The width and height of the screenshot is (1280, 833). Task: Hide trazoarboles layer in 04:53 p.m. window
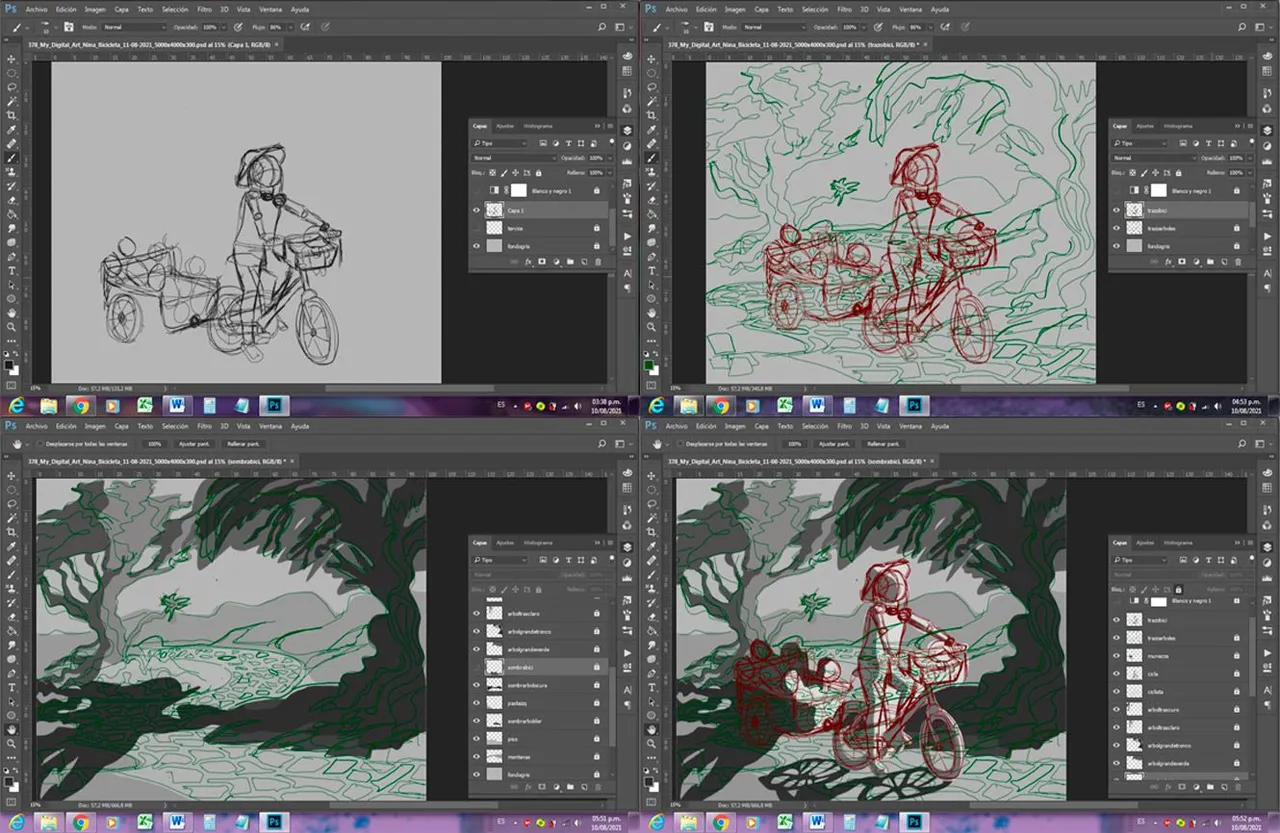(1117, 228)
